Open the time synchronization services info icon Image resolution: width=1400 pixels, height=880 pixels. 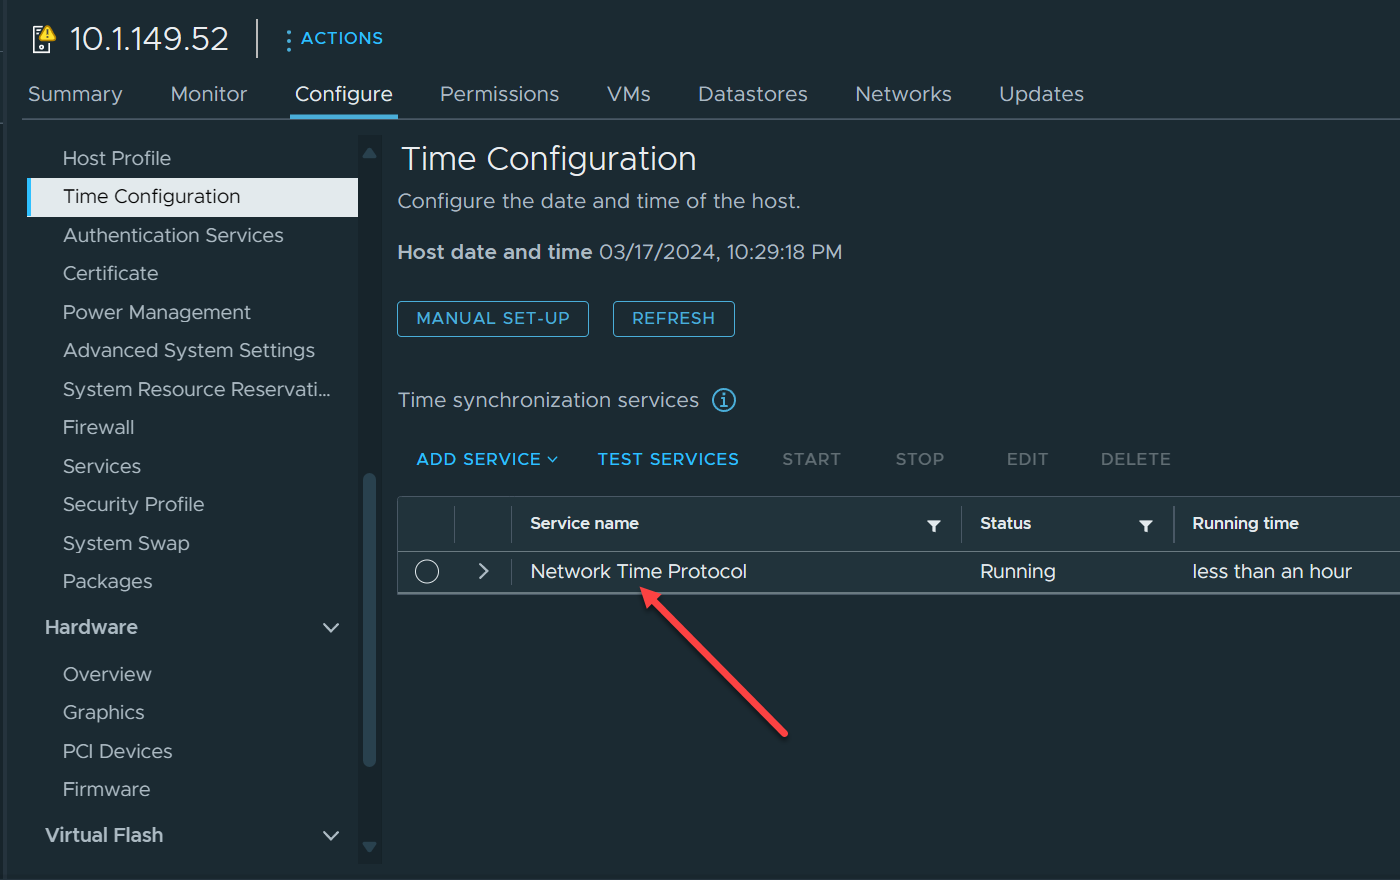tap(724, 400)
